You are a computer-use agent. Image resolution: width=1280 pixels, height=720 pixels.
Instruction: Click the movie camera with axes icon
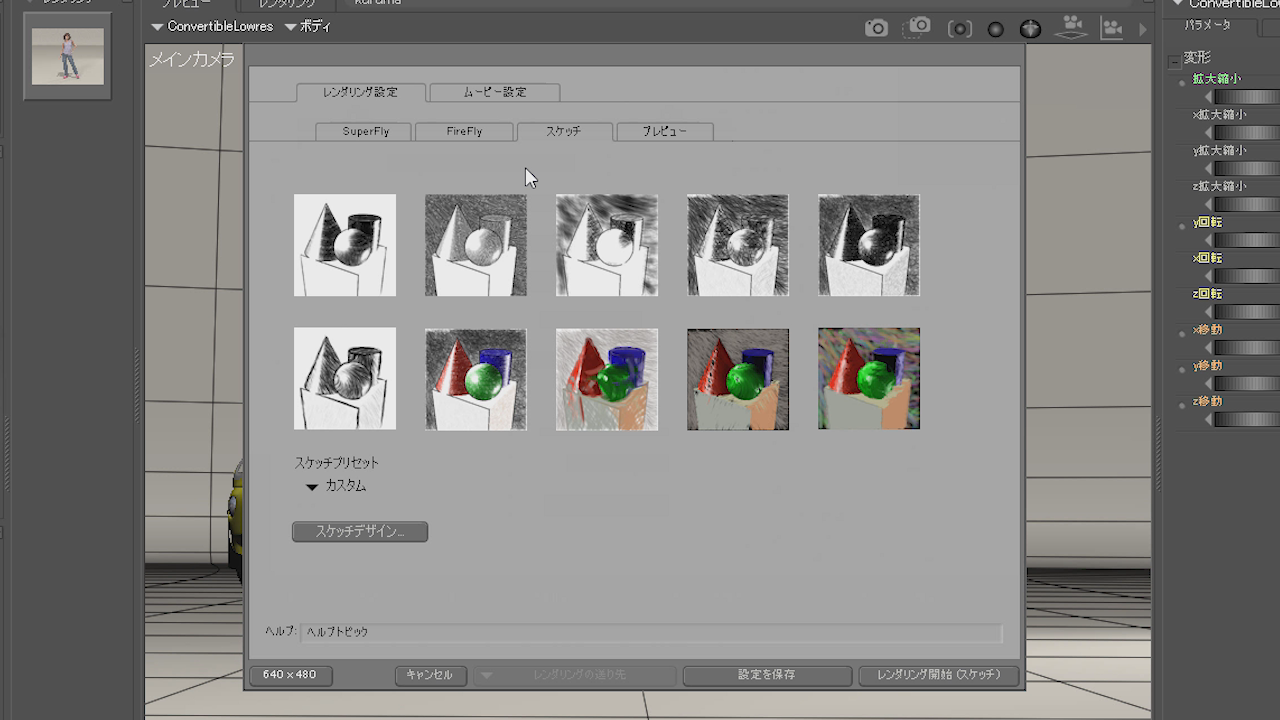[1112, 28]
